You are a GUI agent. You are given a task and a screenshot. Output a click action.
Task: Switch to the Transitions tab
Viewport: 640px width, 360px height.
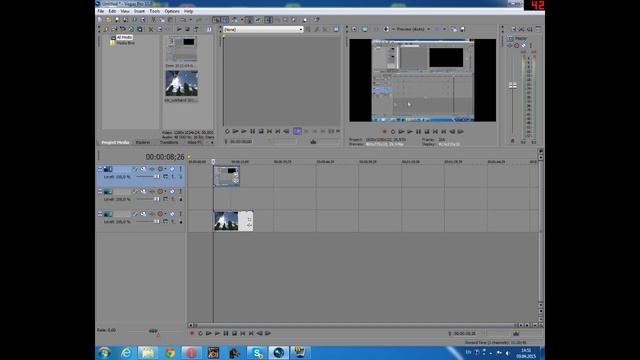coord(169,142)
